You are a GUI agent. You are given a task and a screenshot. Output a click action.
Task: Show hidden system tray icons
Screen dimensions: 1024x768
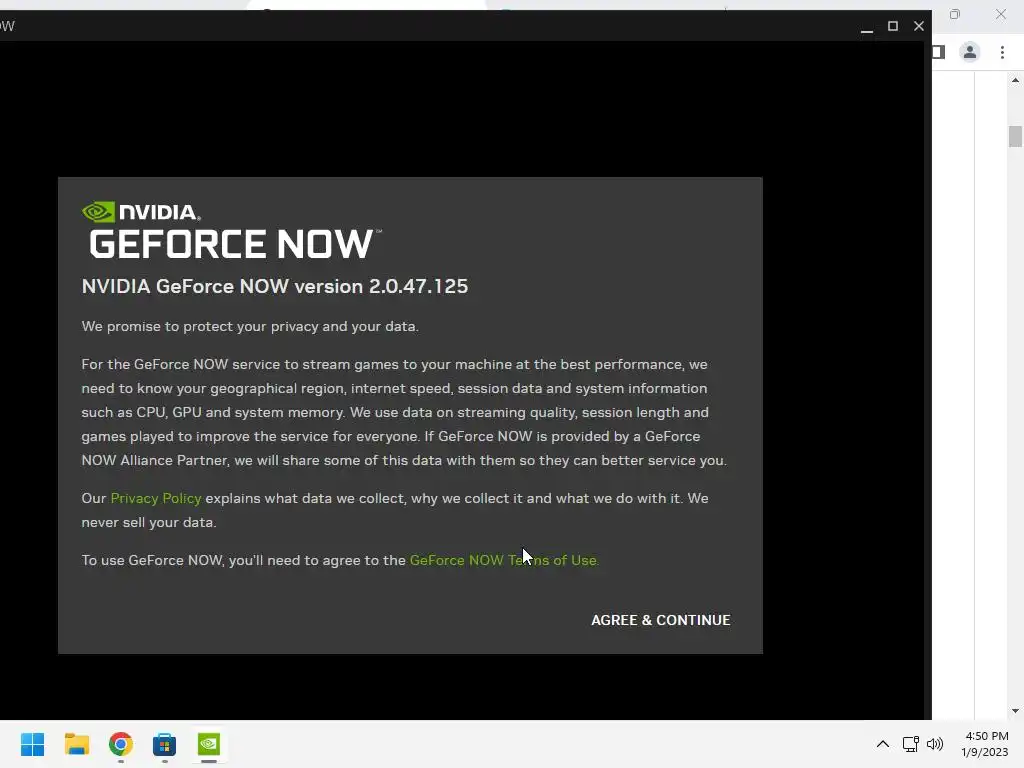[x=882, y=744]
